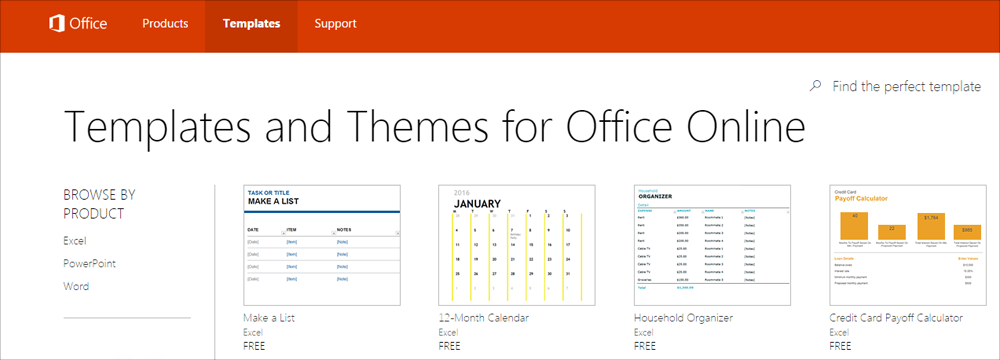This screenshot has height=360, width=1000.
Task: Click Excel label under Credit Card Payoff Calculator
Action: coord(839,333)
